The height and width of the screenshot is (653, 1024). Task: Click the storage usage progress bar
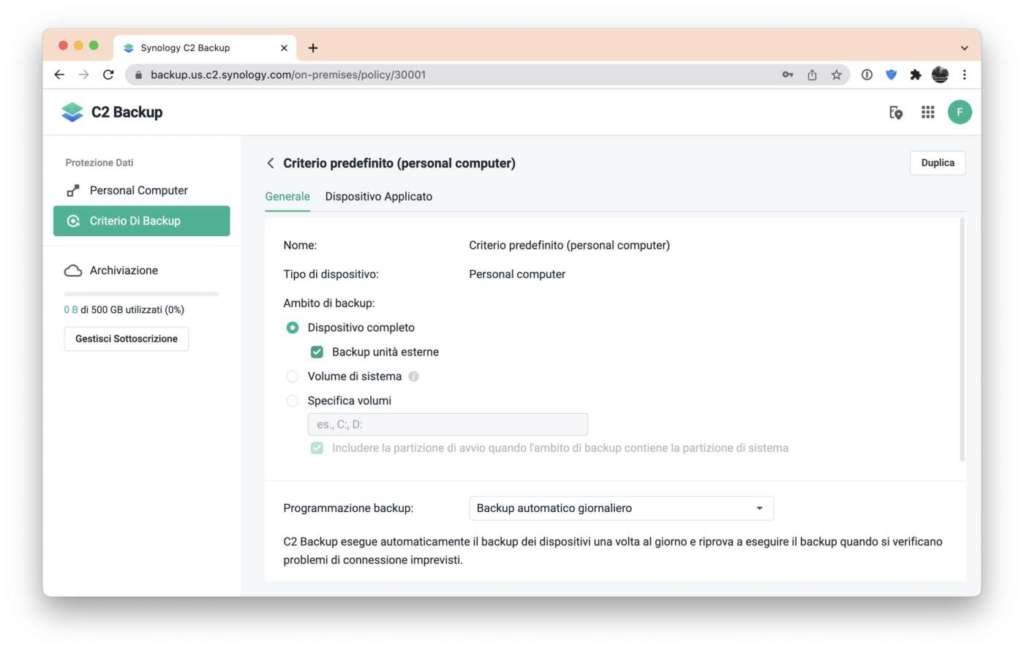[x=141, y=294]
